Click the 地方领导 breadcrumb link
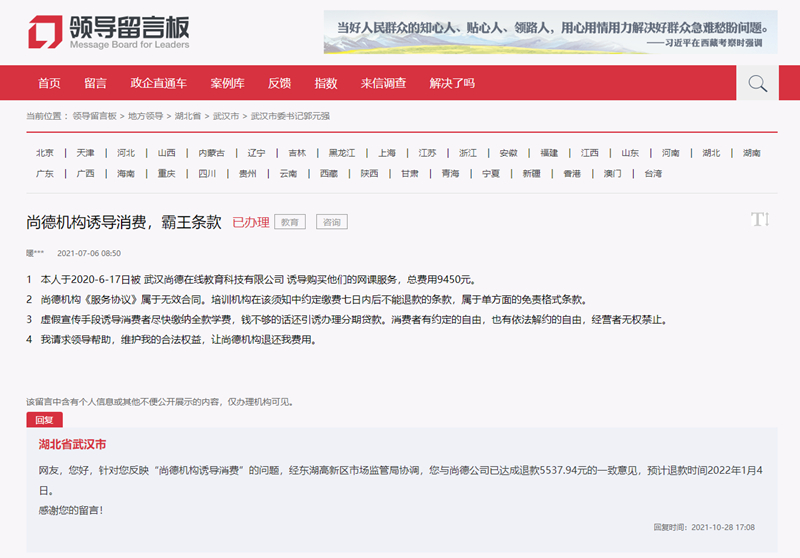Viewport: 800px width, 558px height. coord(145,116)
